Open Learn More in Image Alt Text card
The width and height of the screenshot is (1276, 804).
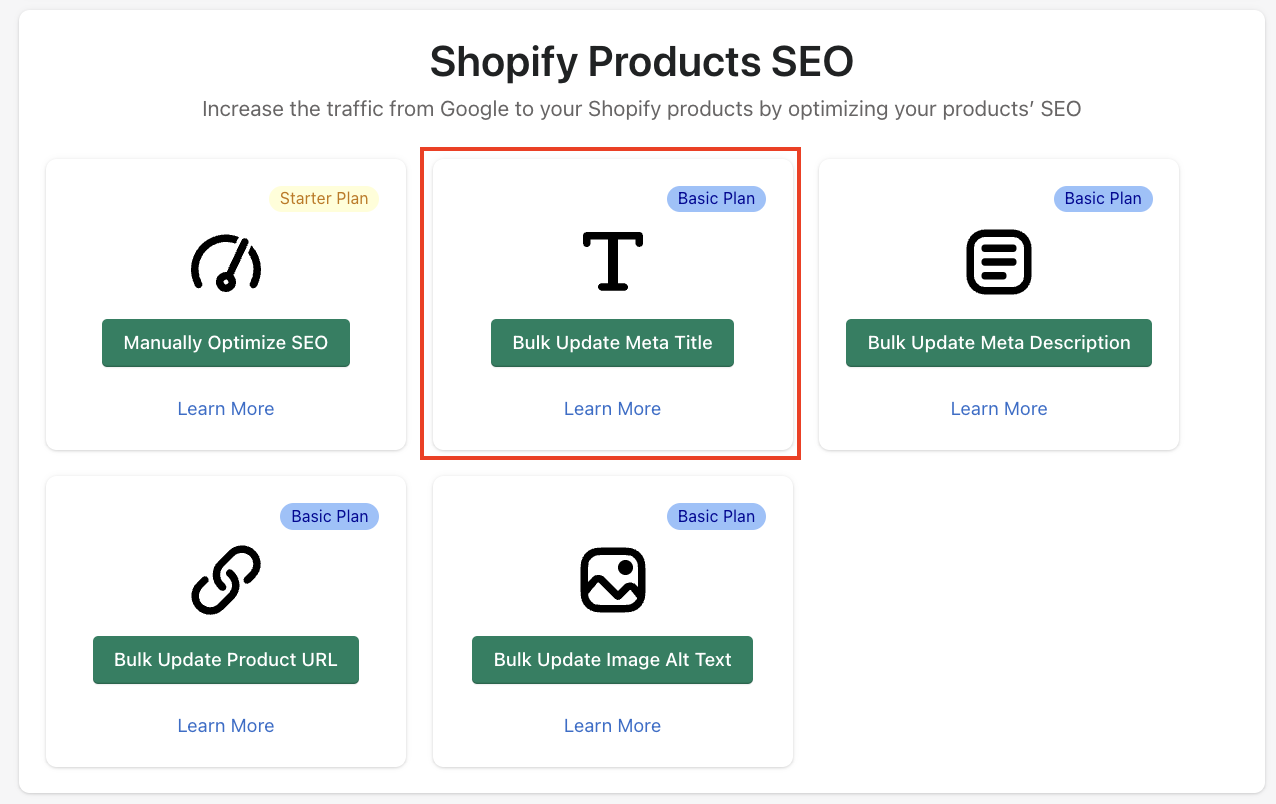click(x=612, y=726)
